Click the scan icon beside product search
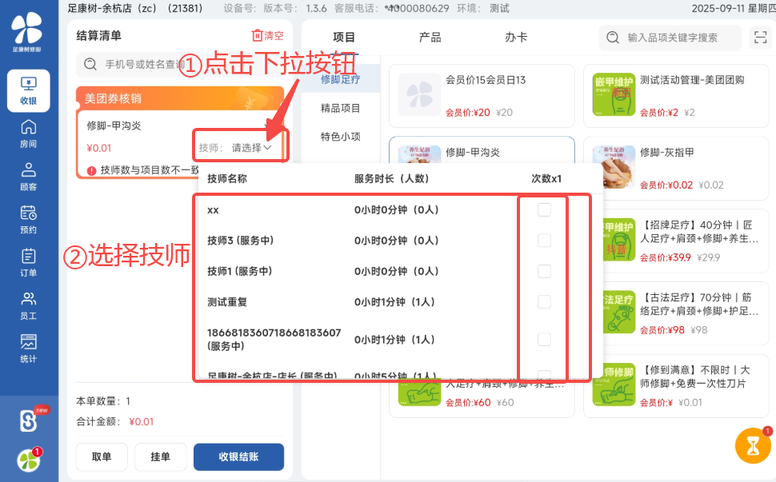The width and height of the screenshot is (776, 482). coord(760,38)
